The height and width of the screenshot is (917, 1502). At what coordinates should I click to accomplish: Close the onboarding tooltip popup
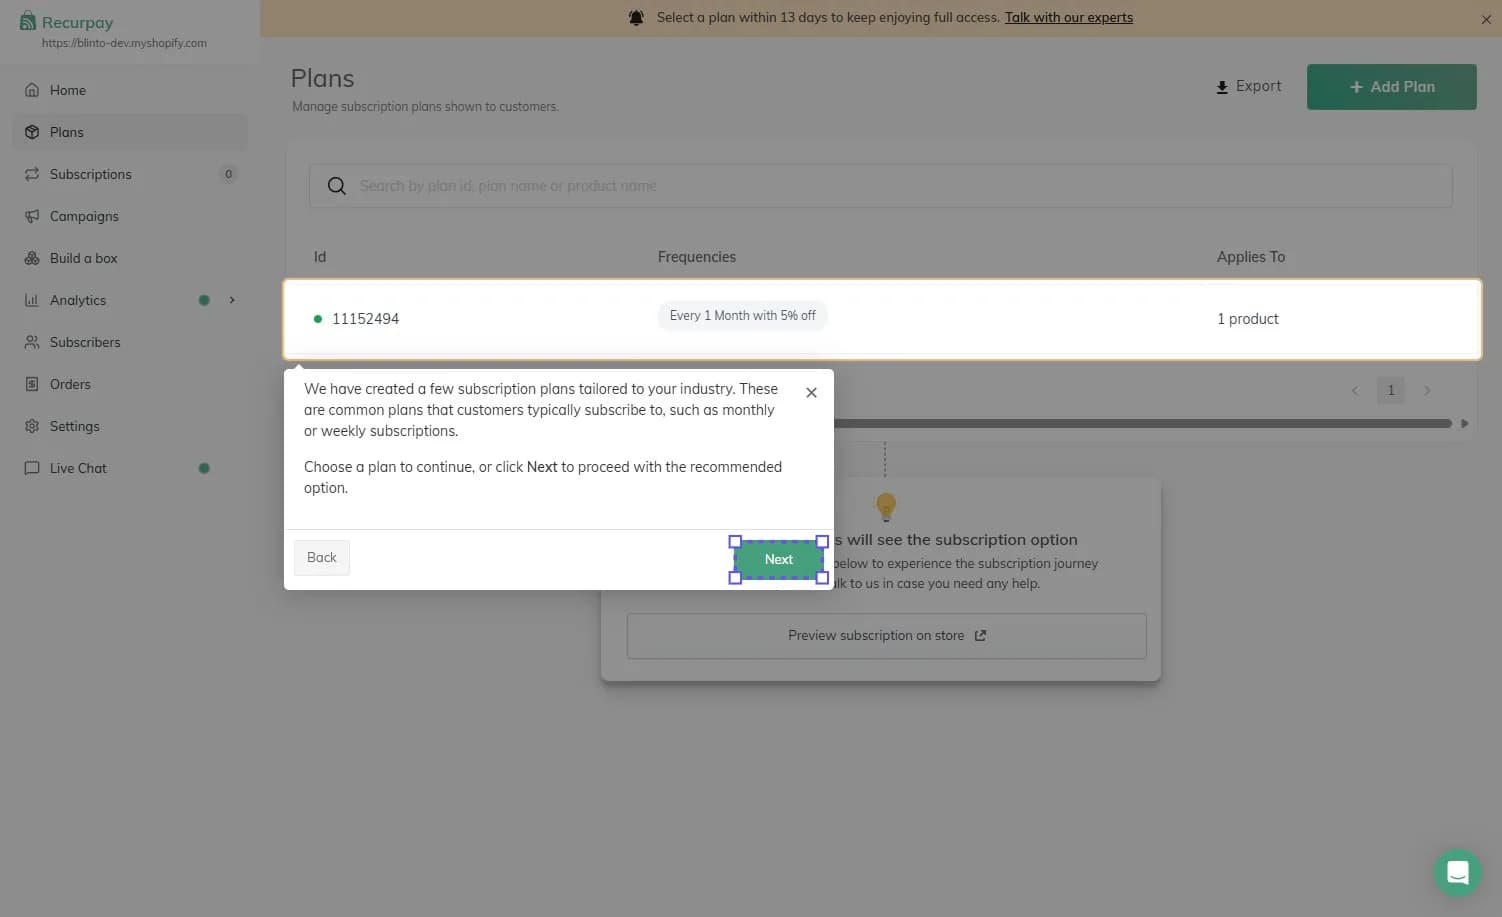pyautogui.click(x=811, y=393)
